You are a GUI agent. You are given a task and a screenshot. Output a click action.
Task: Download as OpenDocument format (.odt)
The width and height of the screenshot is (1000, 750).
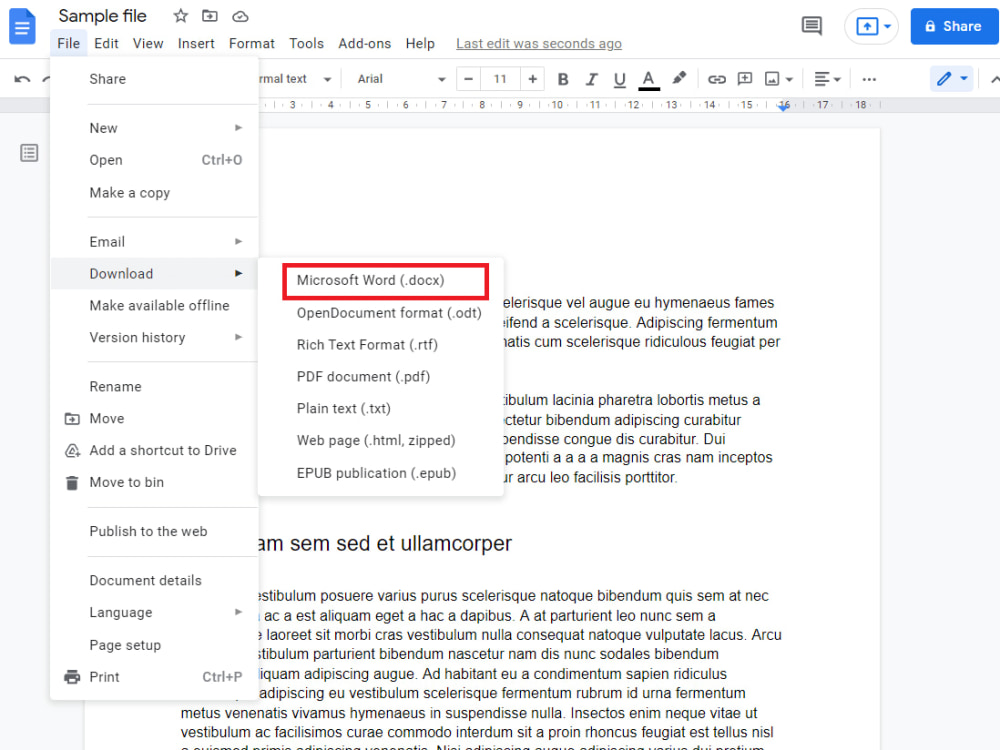point(381,313)
